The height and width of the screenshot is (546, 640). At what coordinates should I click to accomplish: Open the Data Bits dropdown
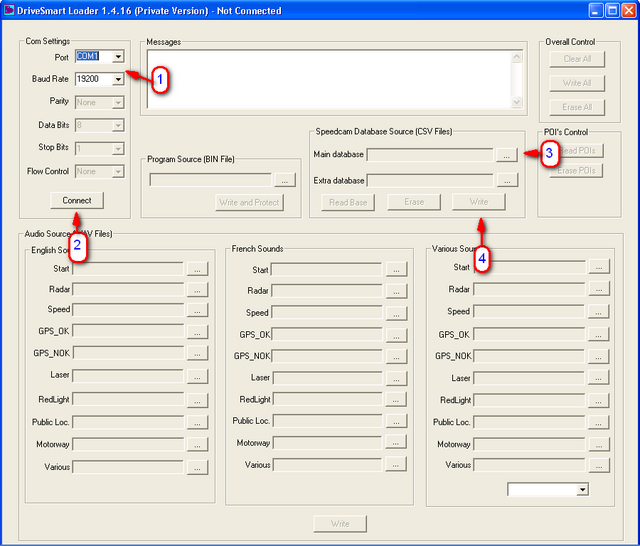[118, 125]
